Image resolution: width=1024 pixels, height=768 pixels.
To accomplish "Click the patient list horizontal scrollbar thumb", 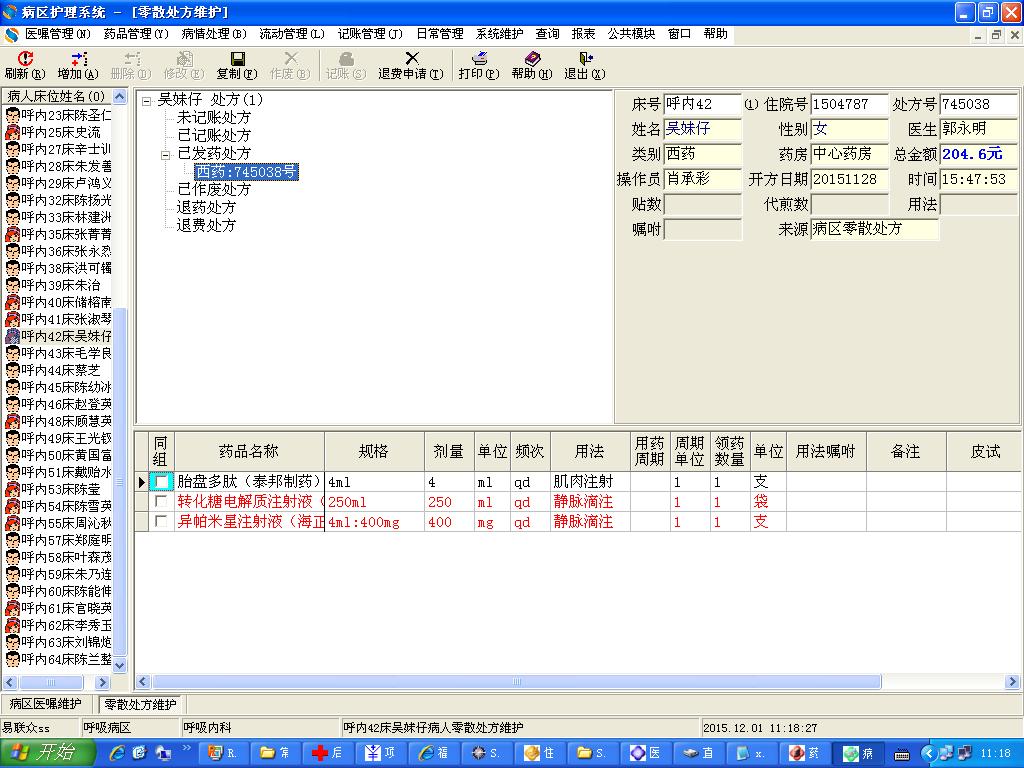I will pyautogui.click(x=51, y=682).
